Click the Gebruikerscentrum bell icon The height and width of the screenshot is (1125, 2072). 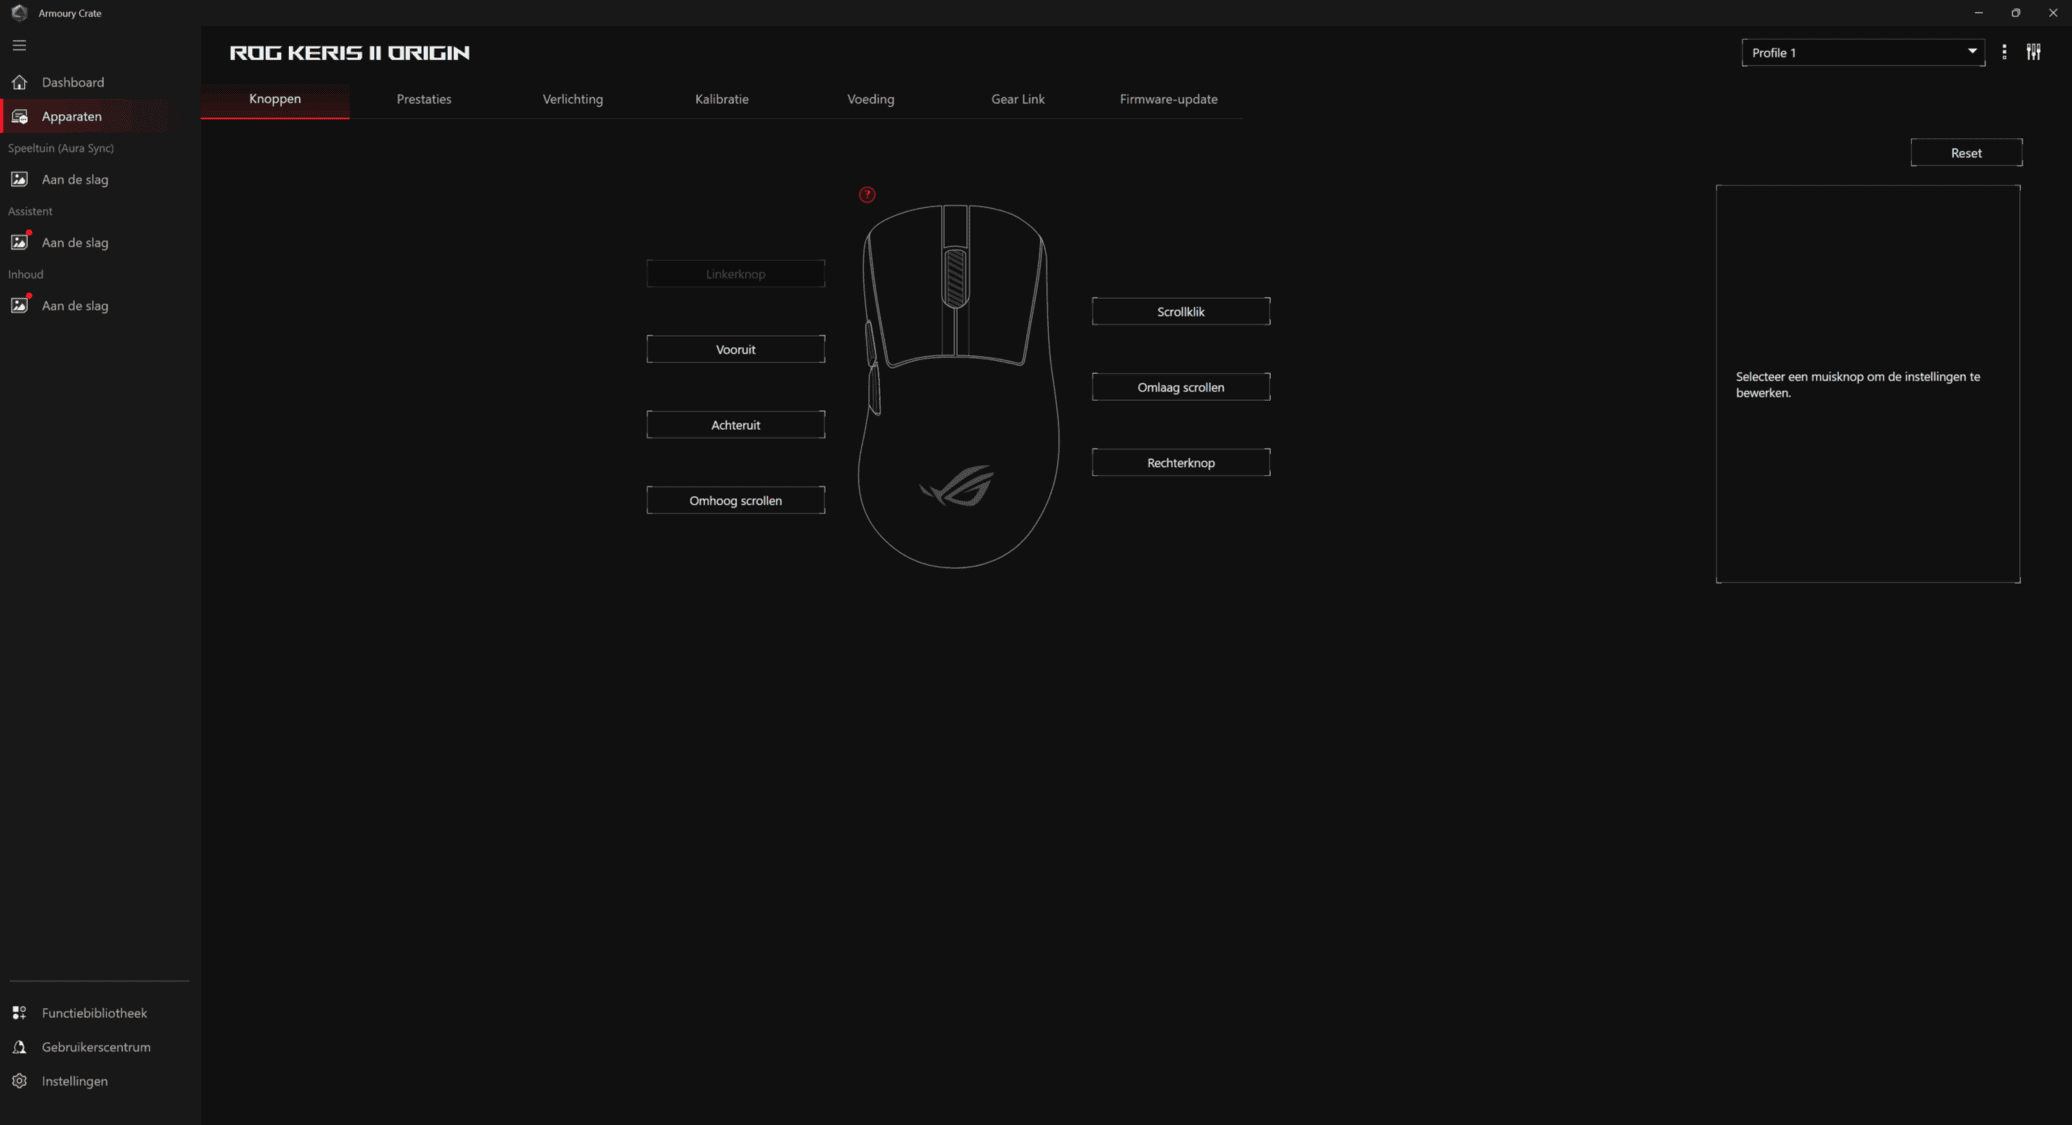(19, 1047)
